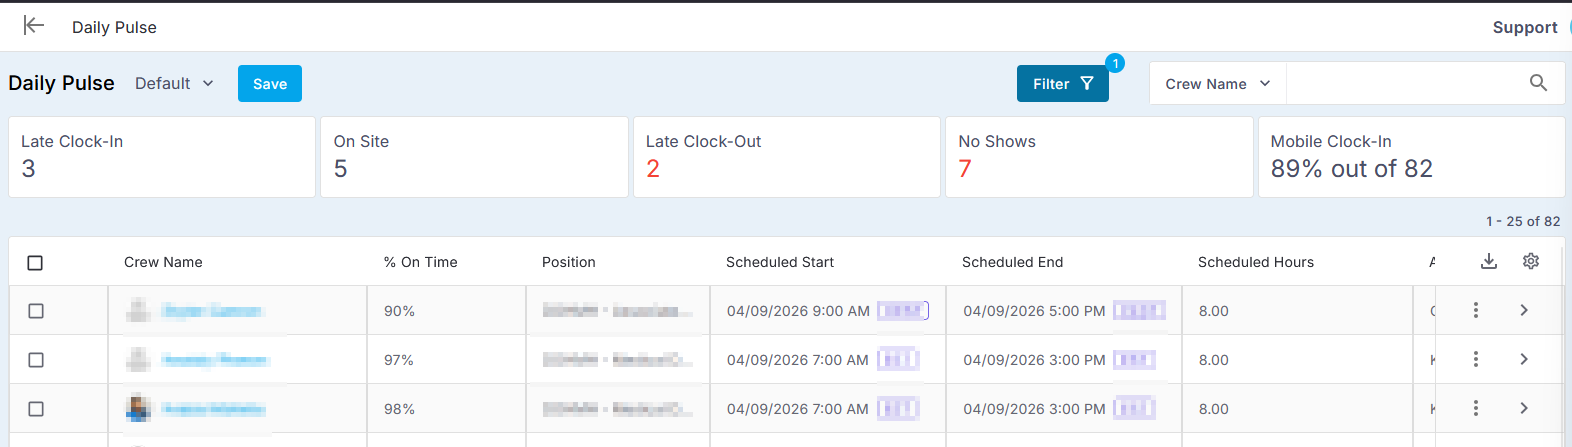The image size is (1572, 447).
Task: Open crew profile avatar in 98% row
Action: pos(139,408)
